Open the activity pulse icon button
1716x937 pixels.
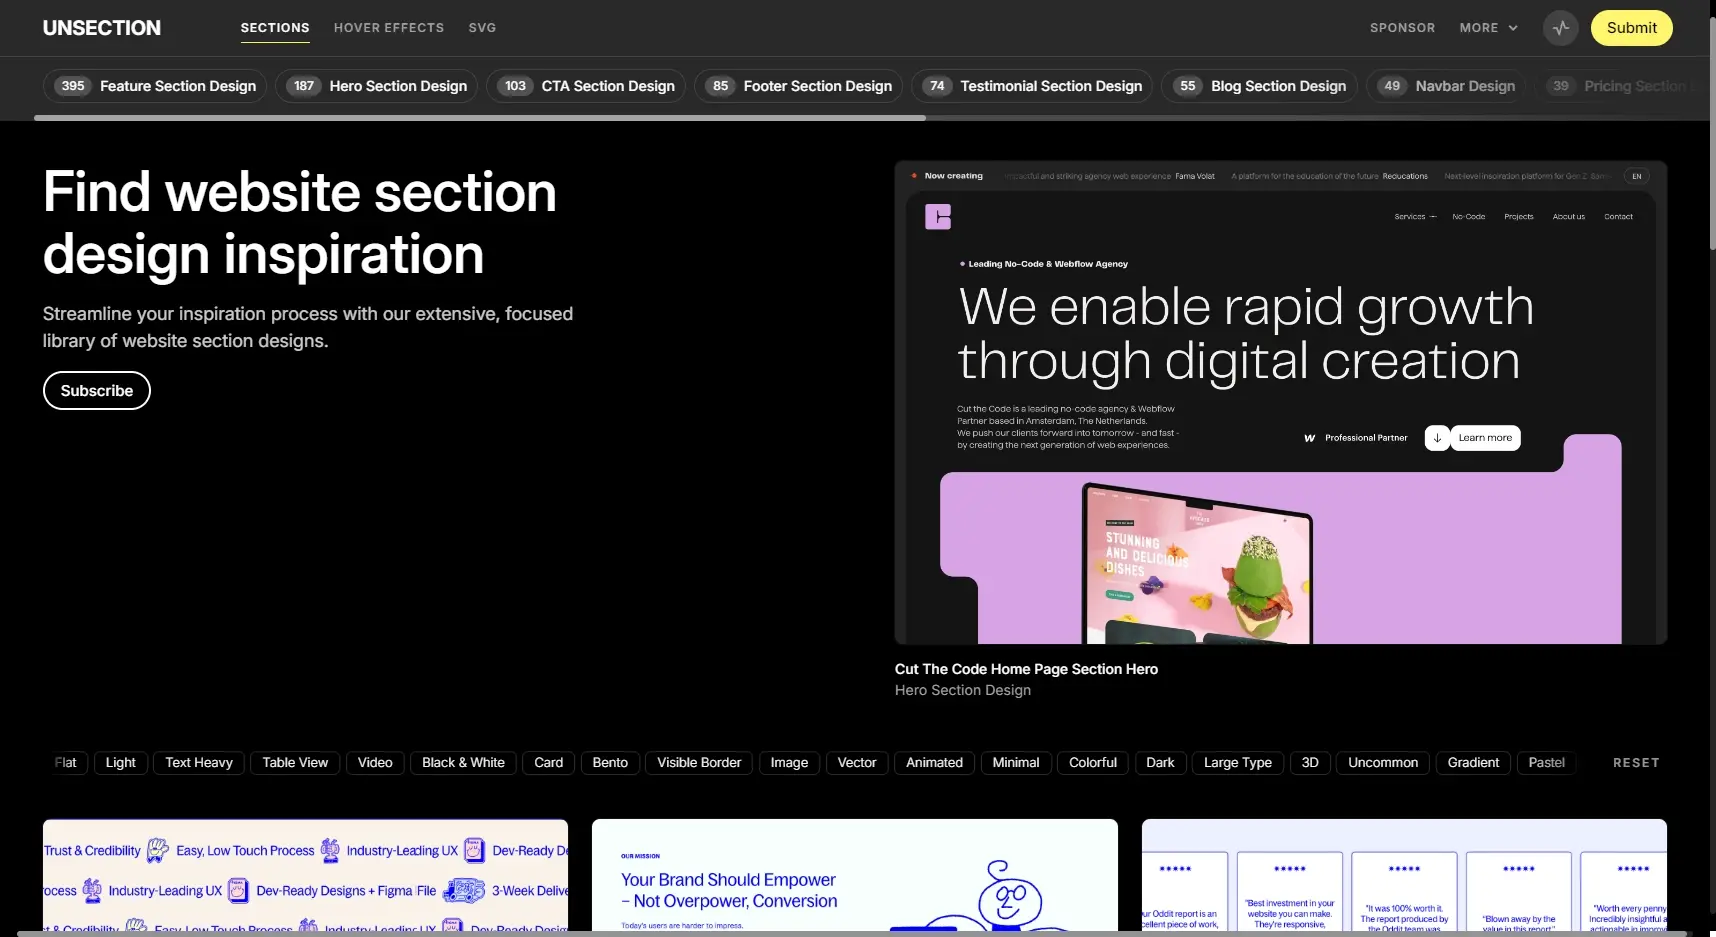pyautogui.click(x=1561, y=28)
